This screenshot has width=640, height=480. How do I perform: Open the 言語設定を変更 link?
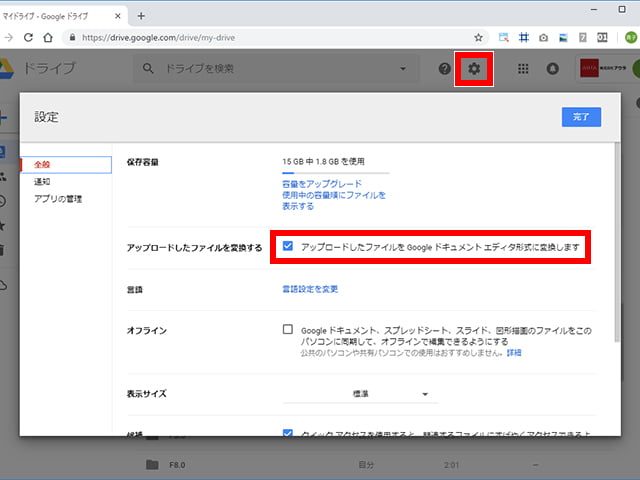tap(310, 289)
